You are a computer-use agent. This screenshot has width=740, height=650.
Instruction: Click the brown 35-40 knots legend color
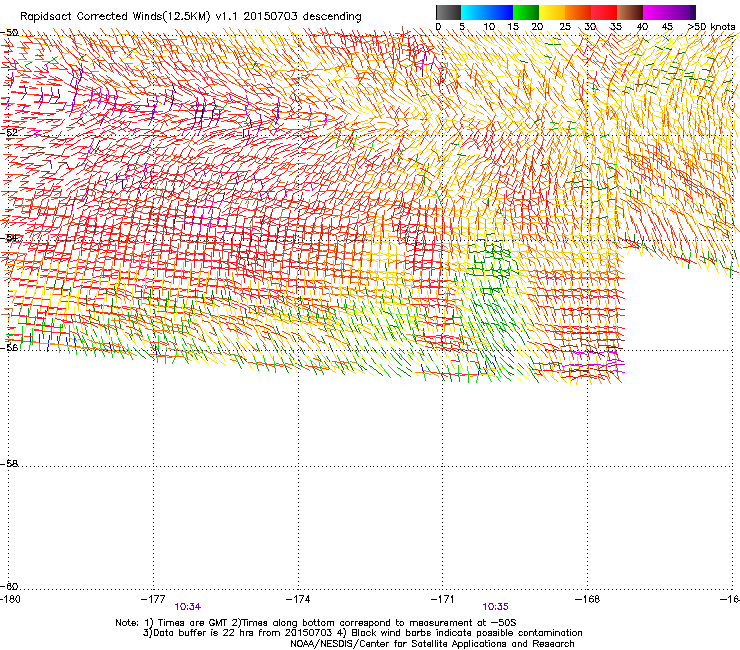[630, 13]
